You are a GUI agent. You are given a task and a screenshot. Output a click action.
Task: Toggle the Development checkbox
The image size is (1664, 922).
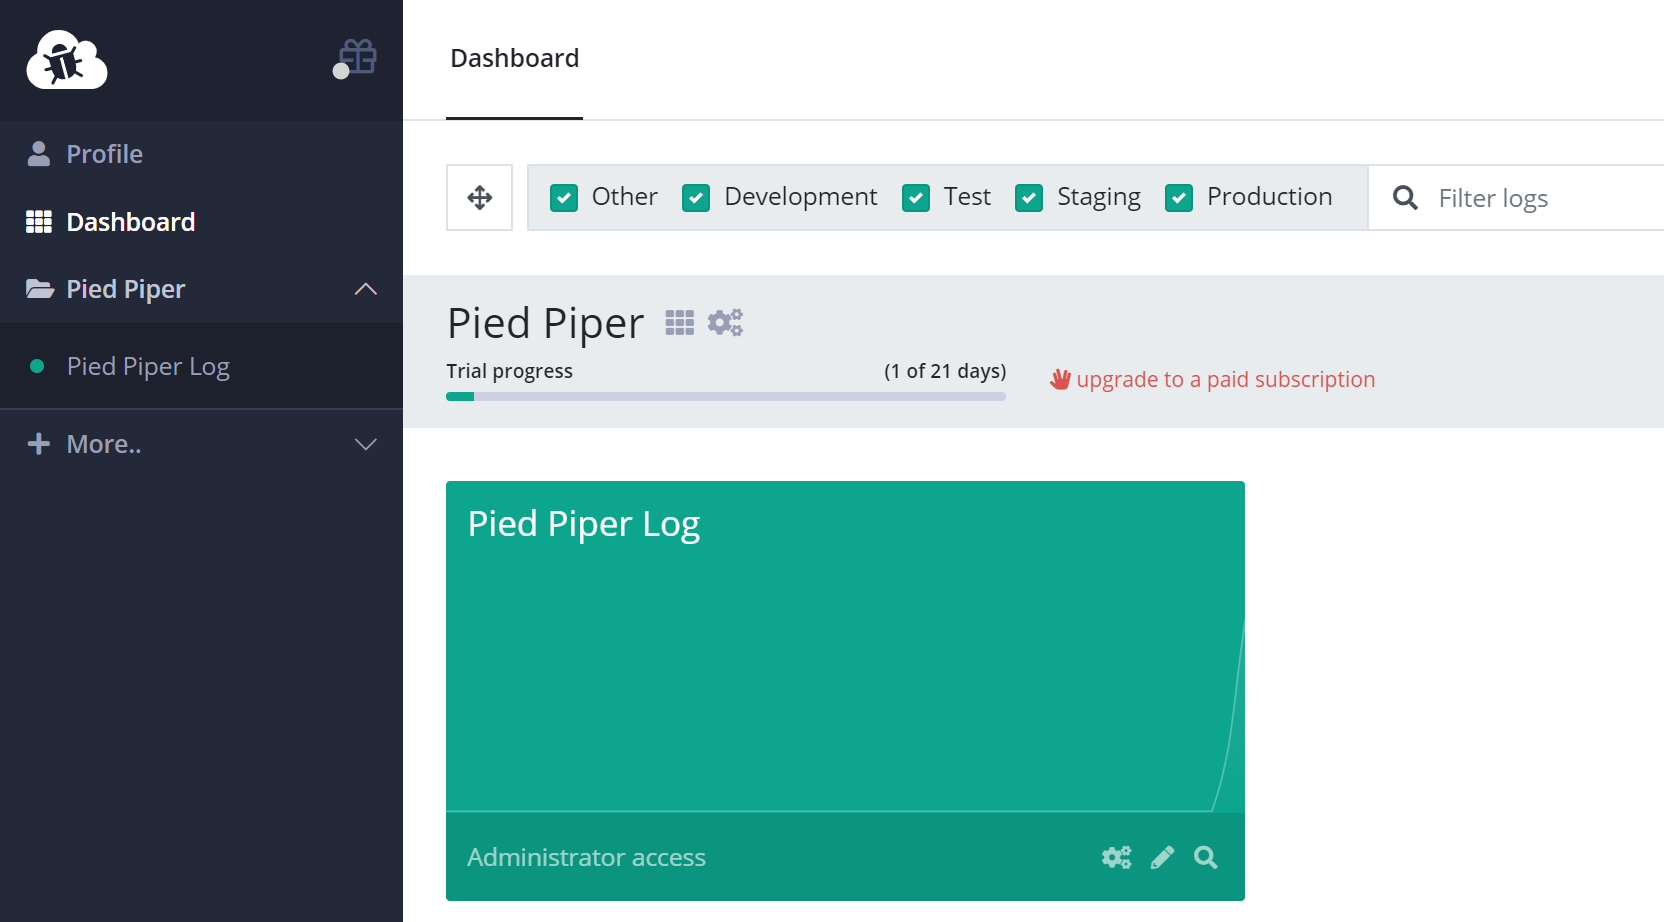click(x=696, y=198)
